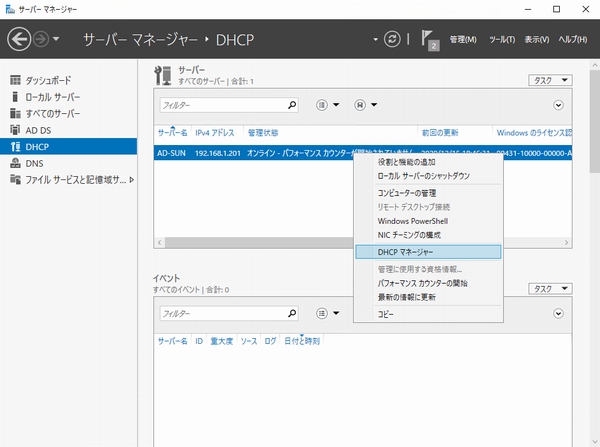The image size is (600, 447).
Task: Choose 役割と機能の追加 from context menu
Action: click(x=428, y=162)
